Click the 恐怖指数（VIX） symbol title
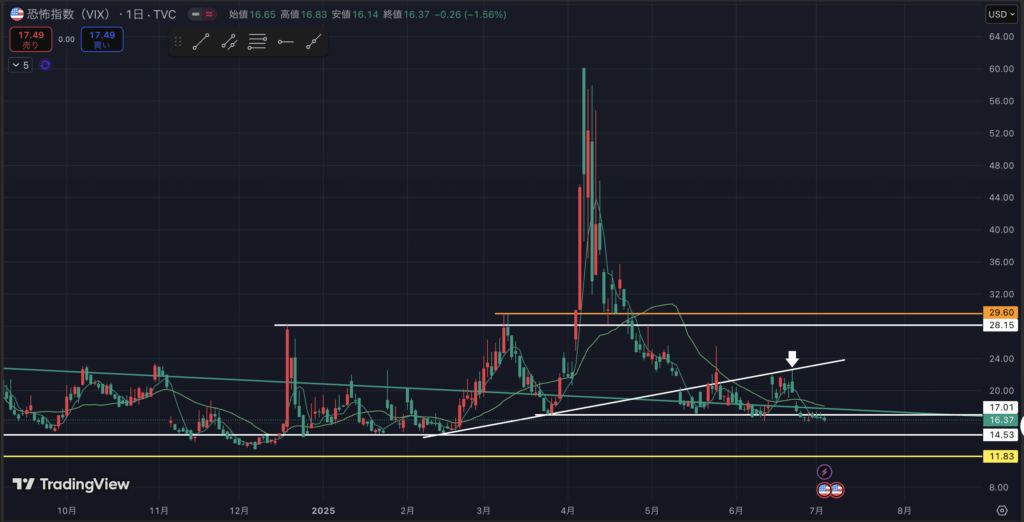This screenshot has height=522, width=1024. 71,14
